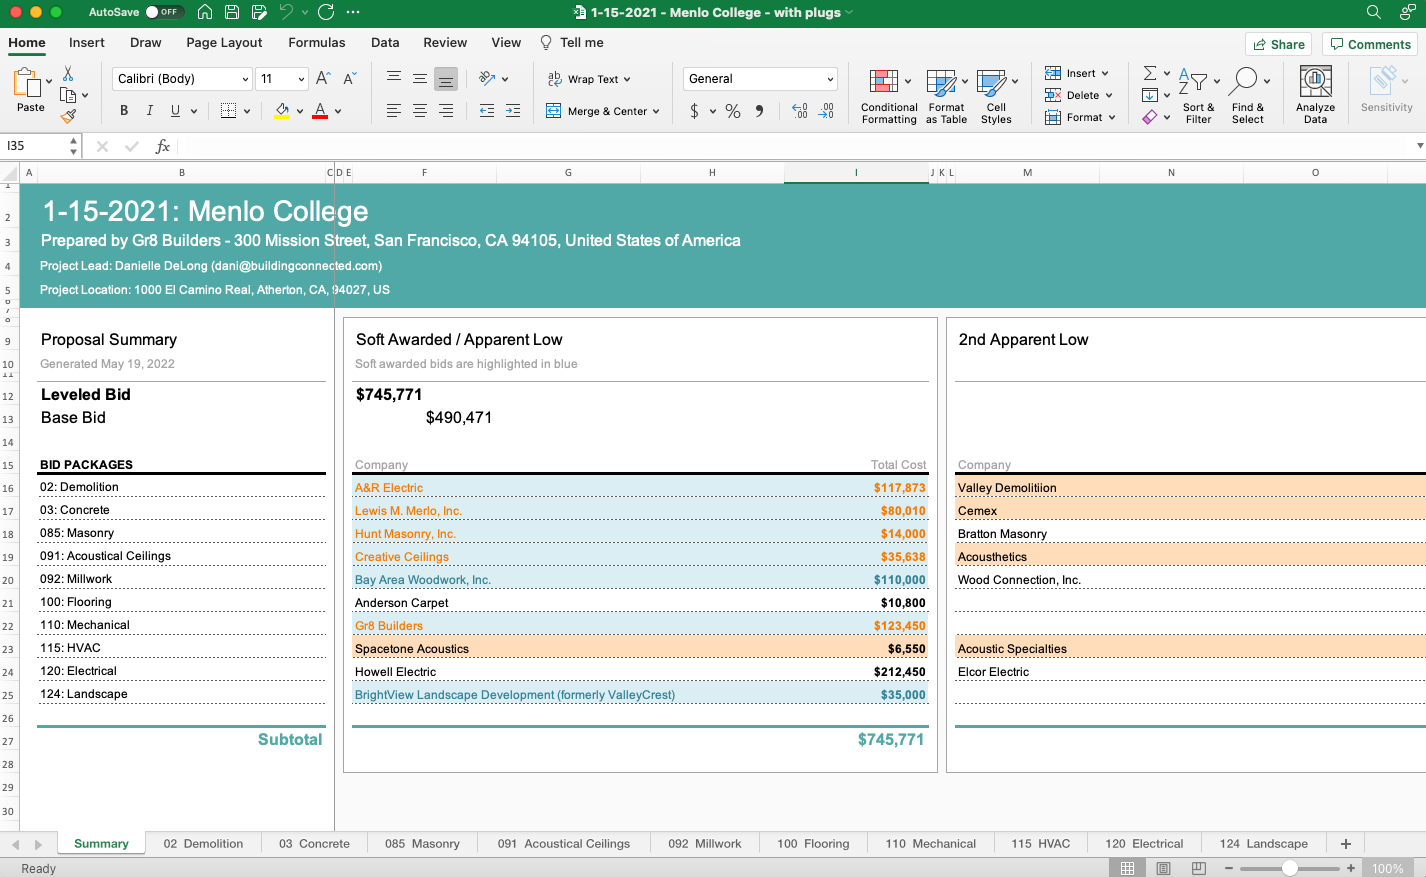Expand fill color options arrow
The image size is (1426, 877).
(x=299, y=111)
